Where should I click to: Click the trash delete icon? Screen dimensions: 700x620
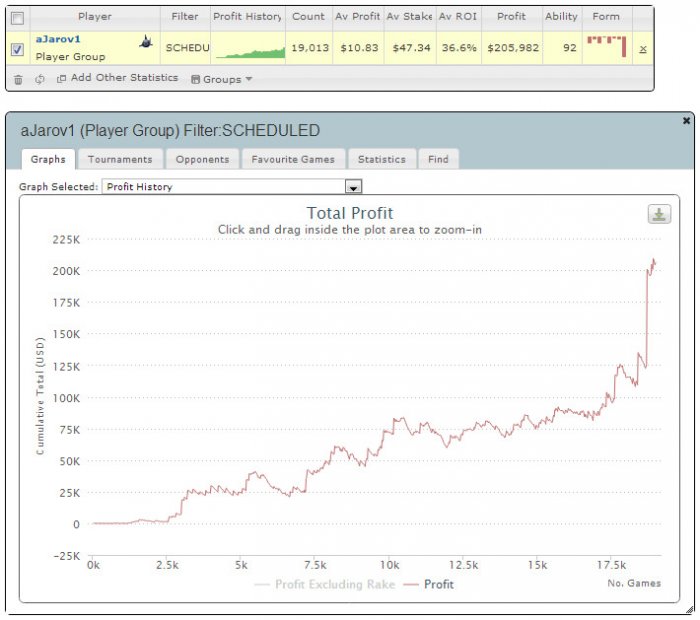pos(18,79)
